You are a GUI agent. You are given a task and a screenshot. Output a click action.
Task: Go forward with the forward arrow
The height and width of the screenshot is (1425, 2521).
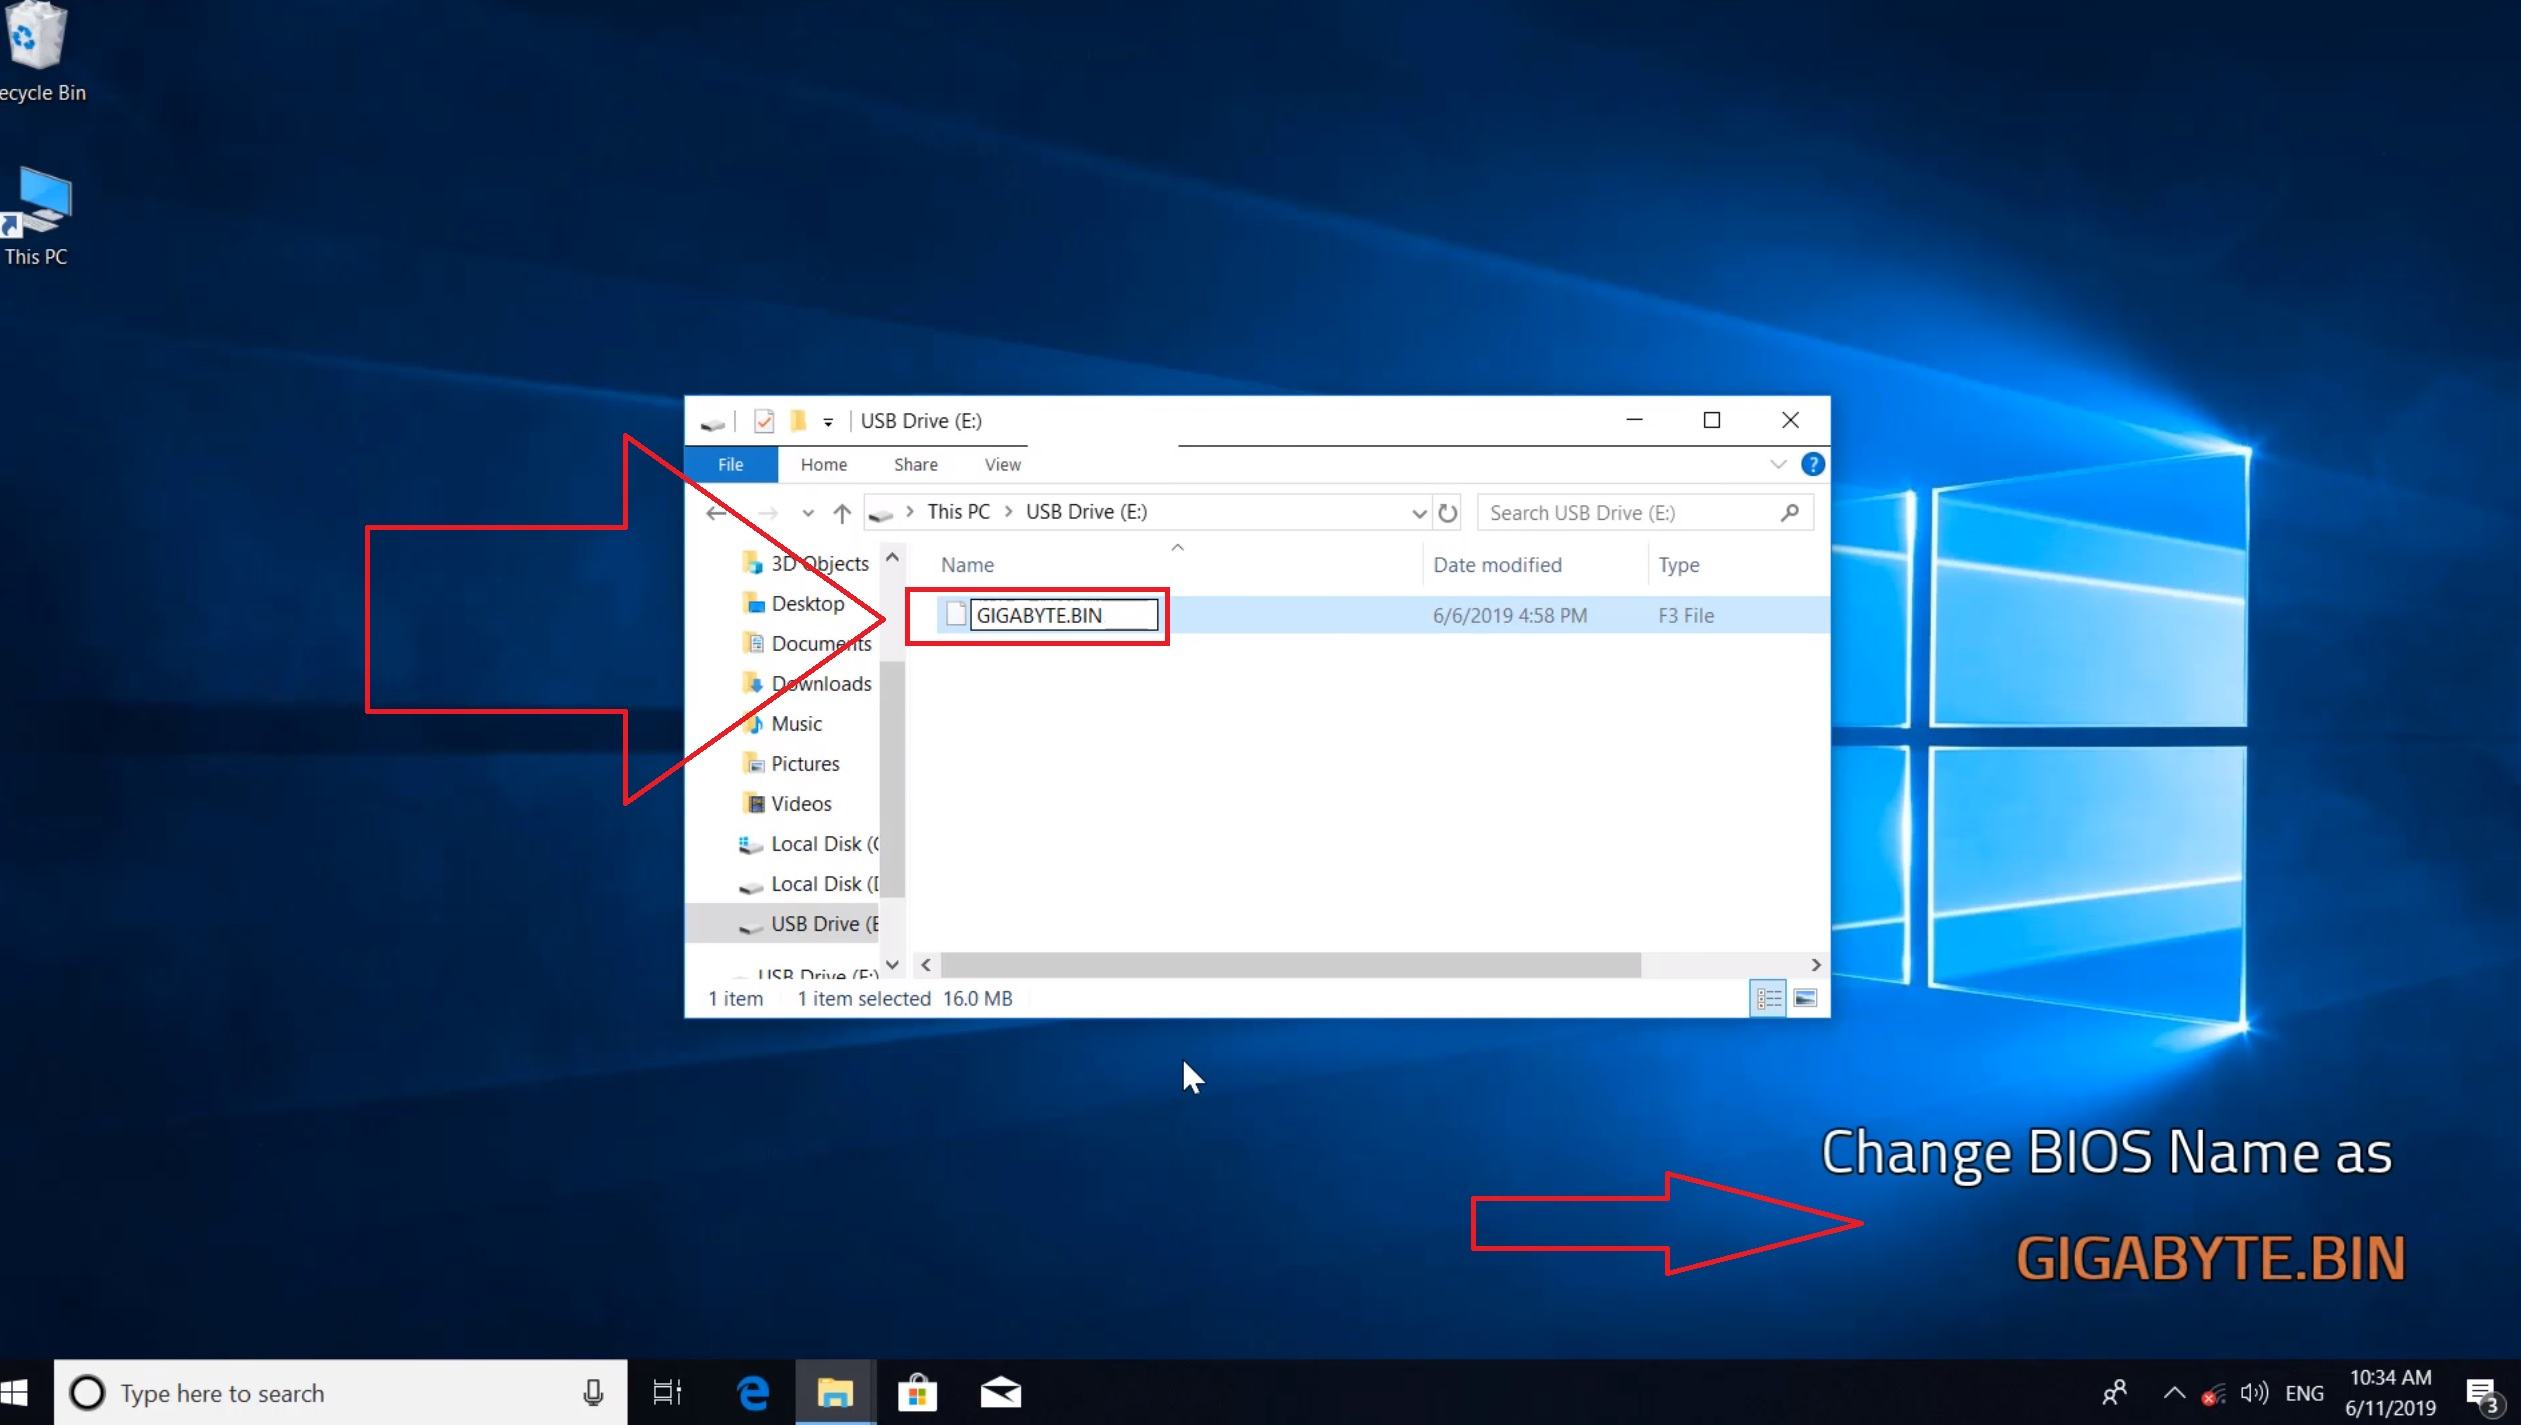click(768, 513)
